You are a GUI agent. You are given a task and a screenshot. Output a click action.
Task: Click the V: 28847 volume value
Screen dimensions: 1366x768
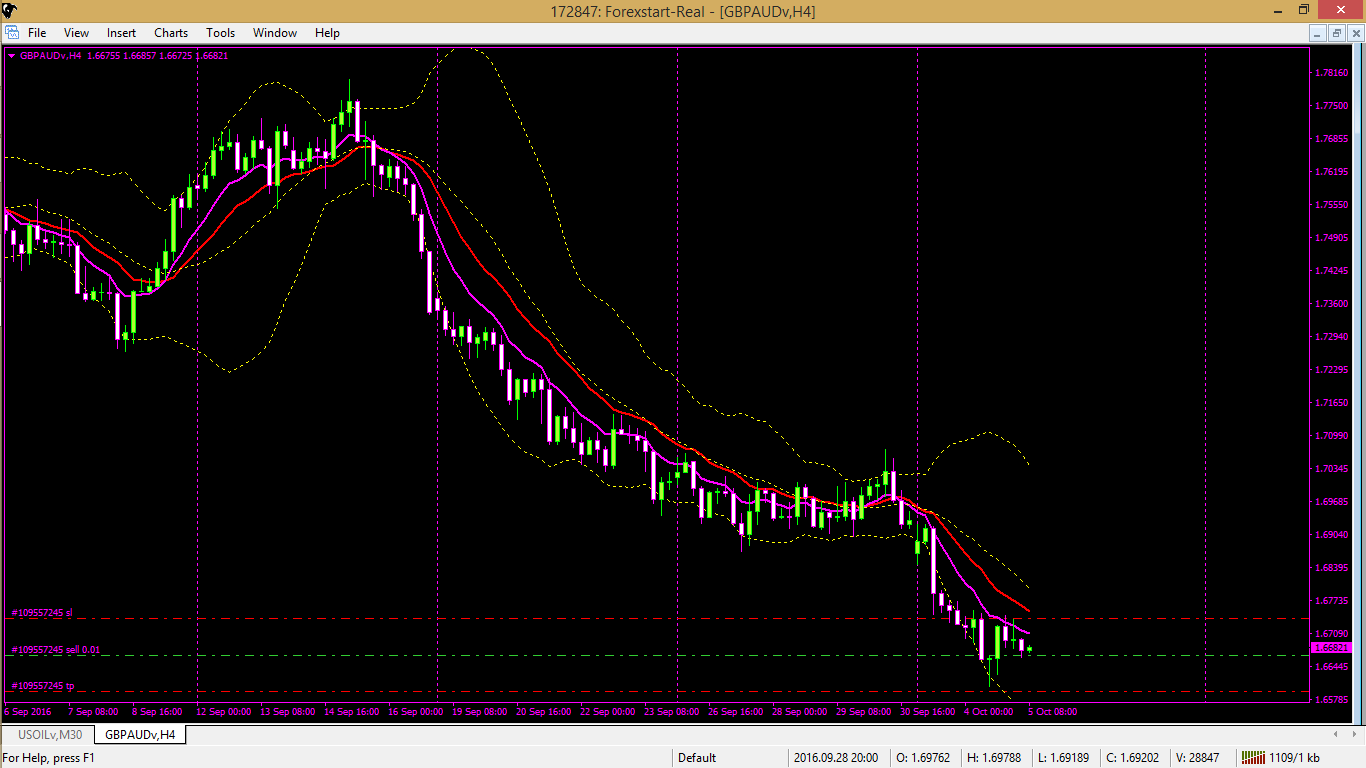click(x=1197, y=758)
